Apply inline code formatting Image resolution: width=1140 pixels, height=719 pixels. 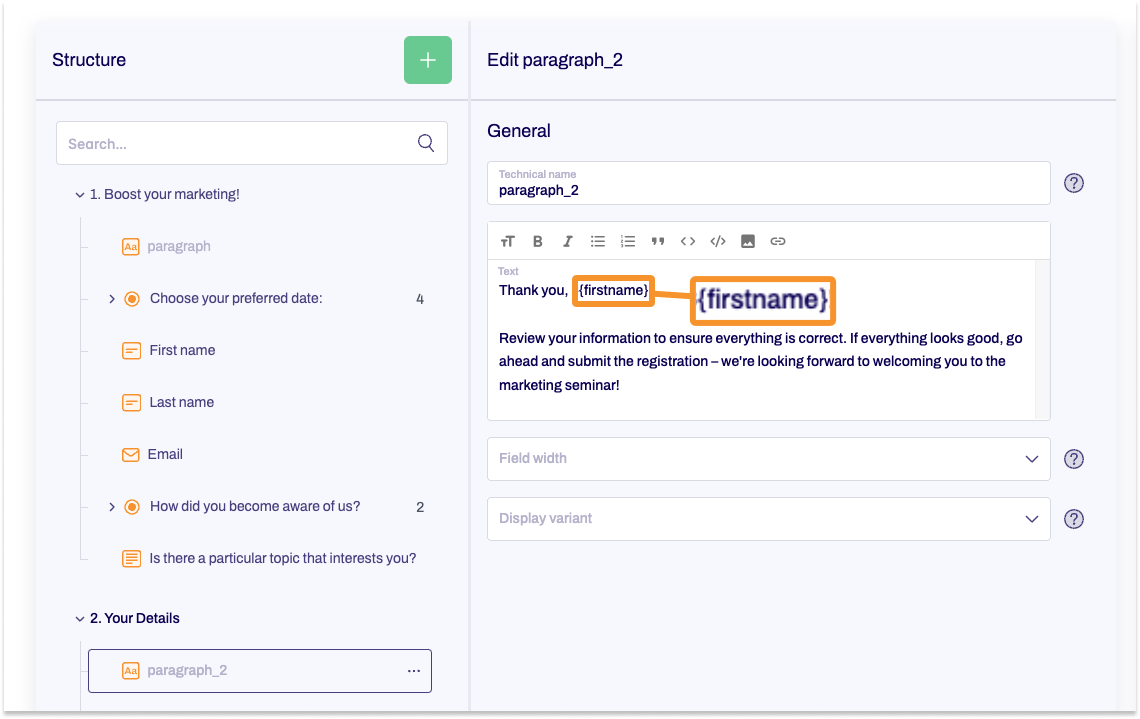(x=688, y=241)
